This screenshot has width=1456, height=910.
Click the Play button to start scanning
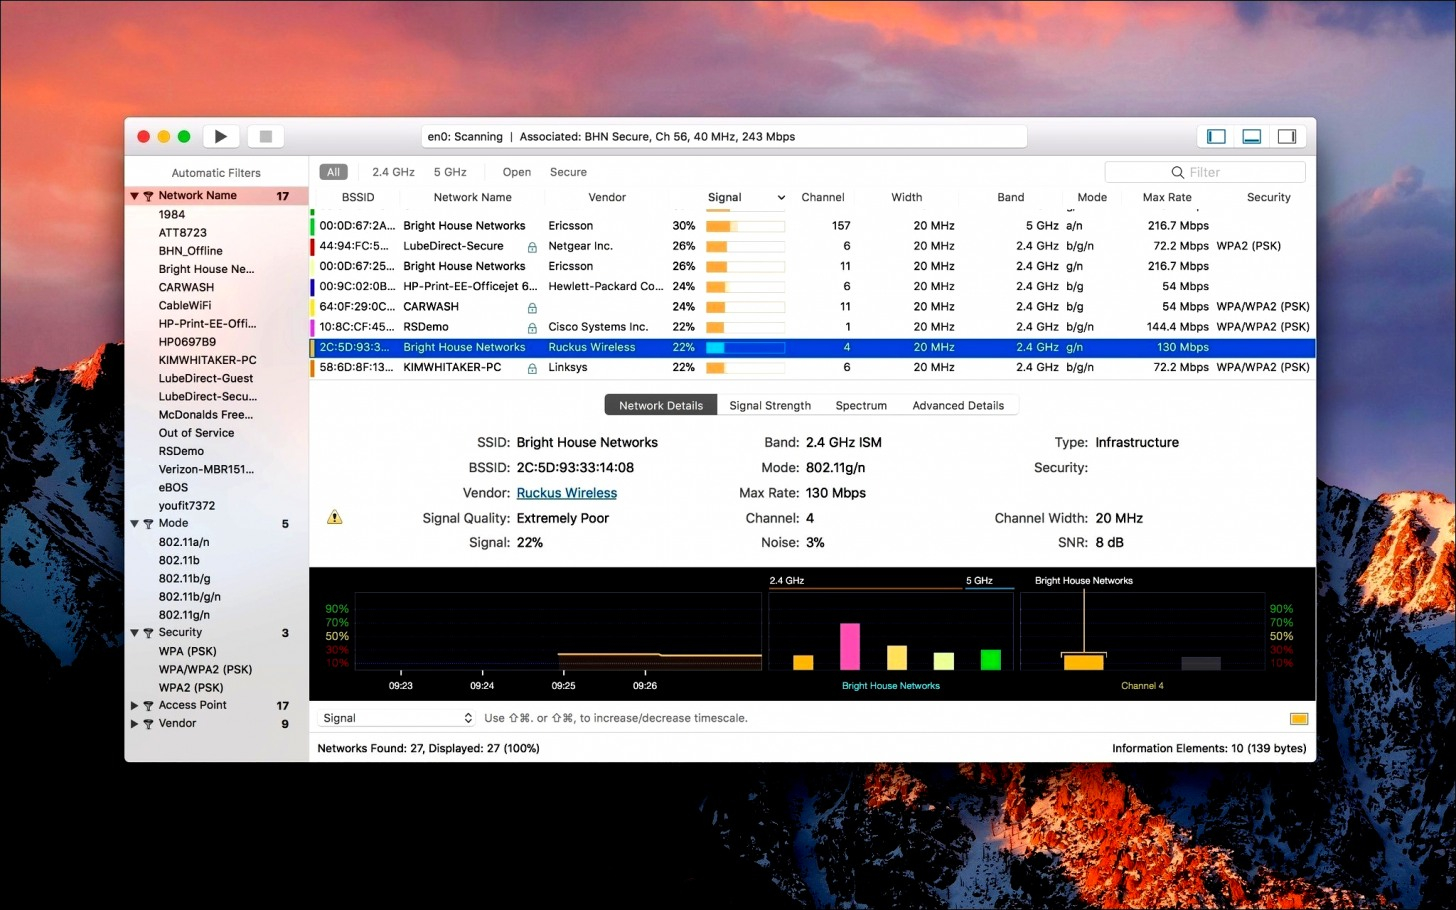pyautogui.click(x=221, y=137)
